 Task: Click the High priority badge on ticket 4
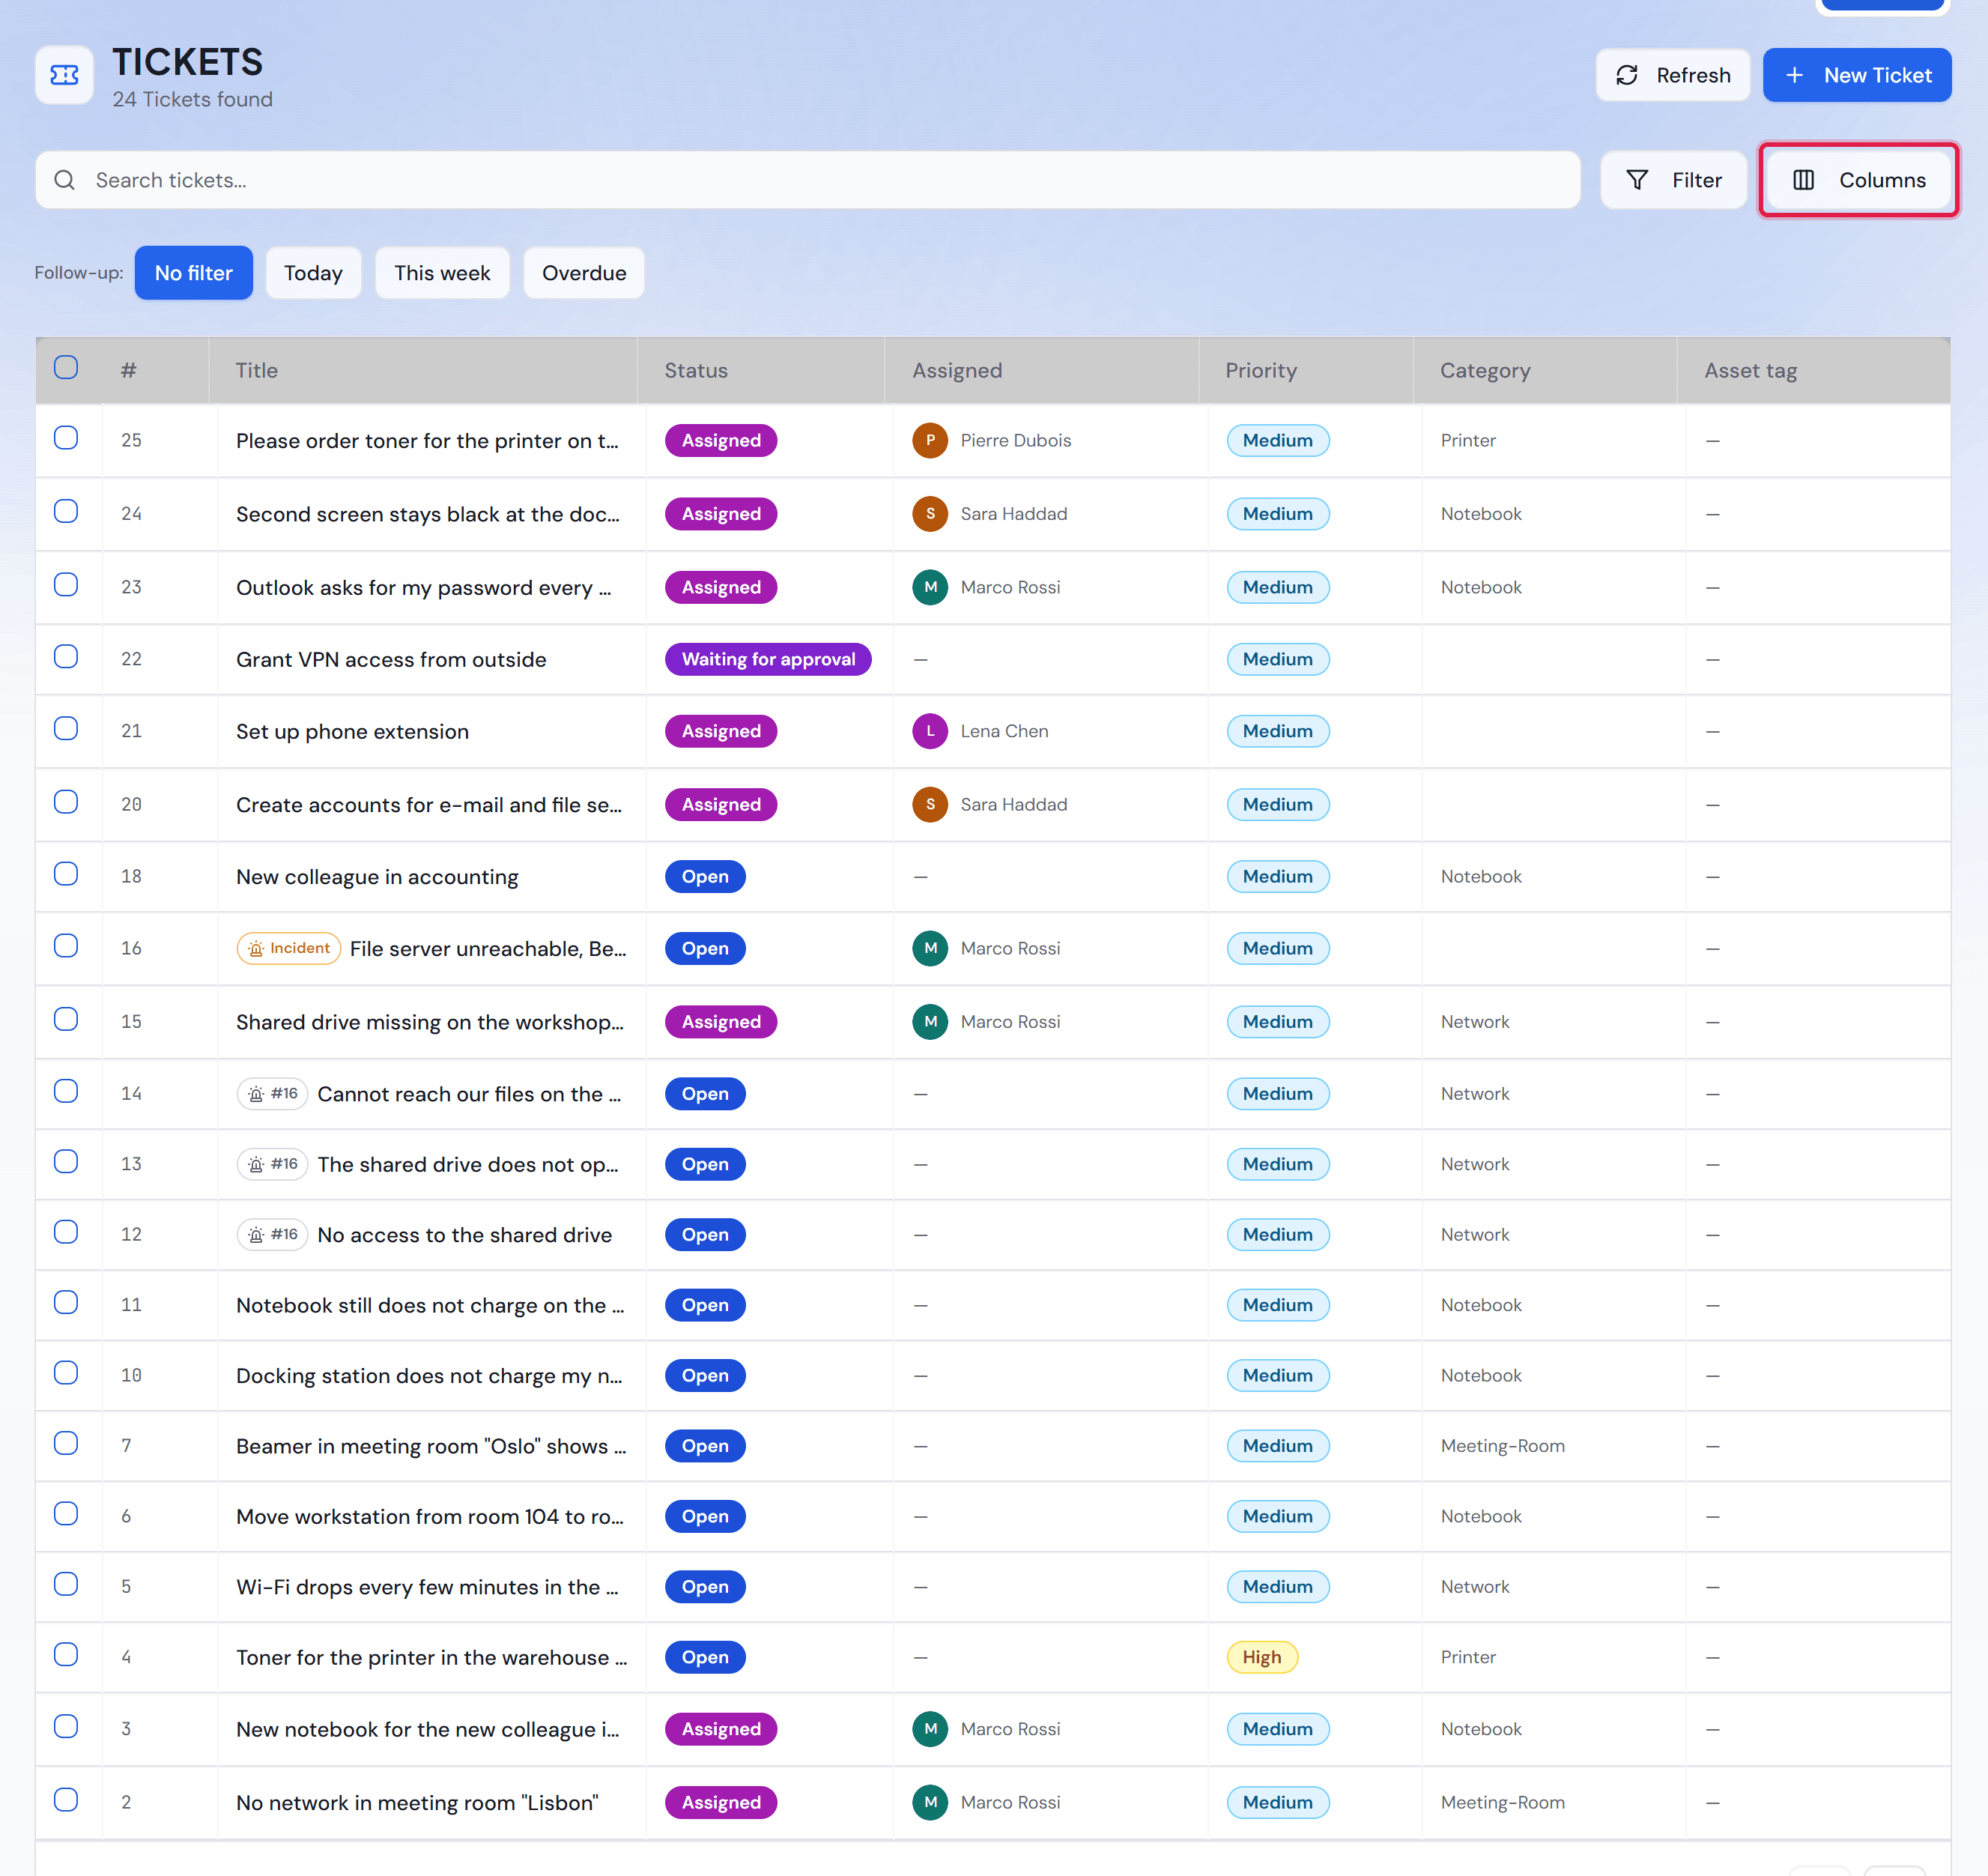(1262, 1657)
